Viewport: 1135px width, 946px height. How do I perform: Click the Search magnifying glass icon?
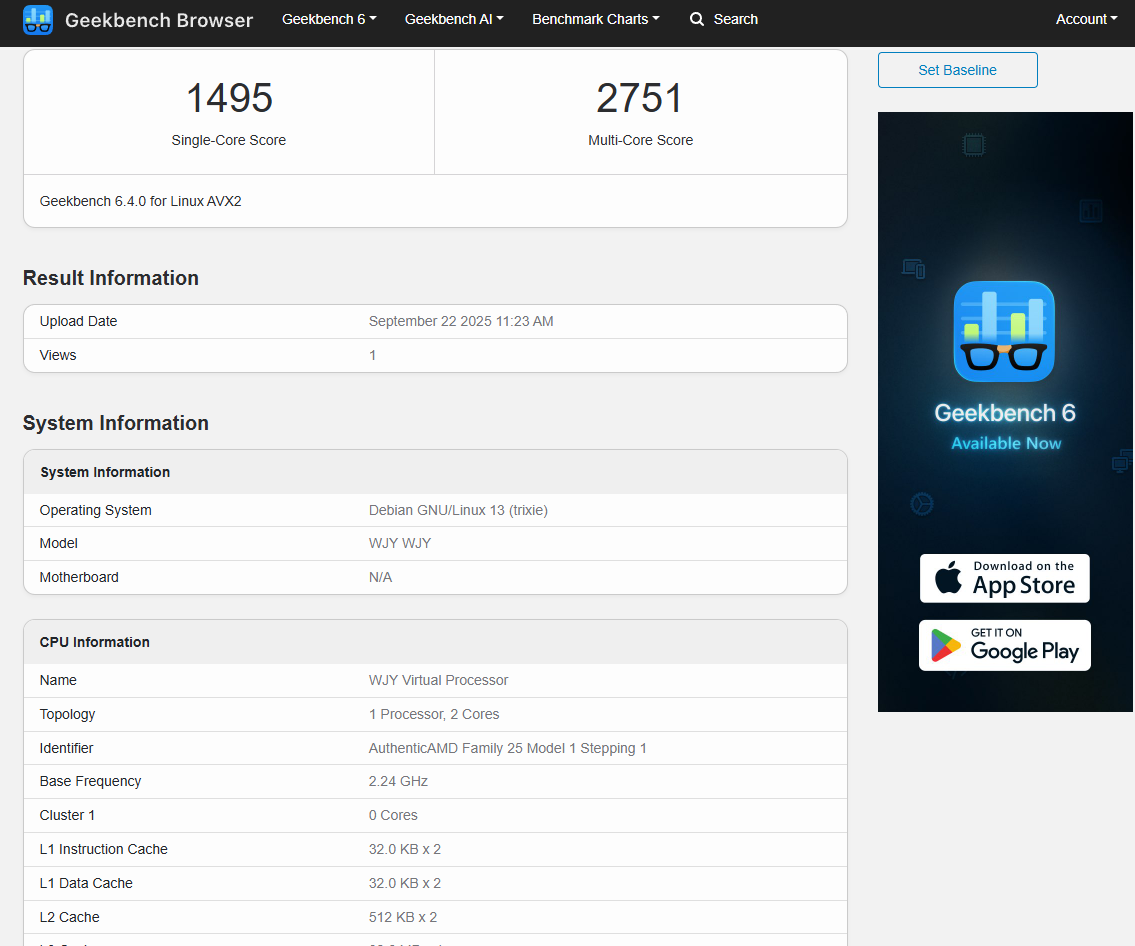(x=696, y=19)
